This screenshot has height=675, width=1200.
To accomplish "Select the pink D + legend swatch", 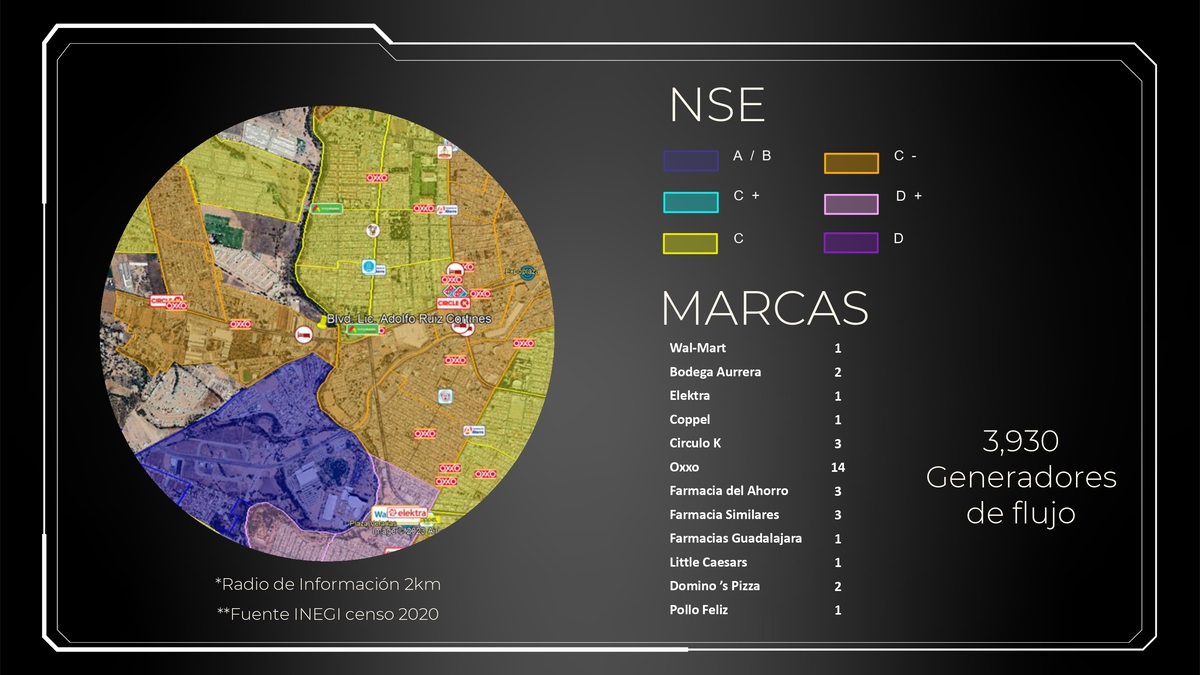I will [x=851, y=203].
